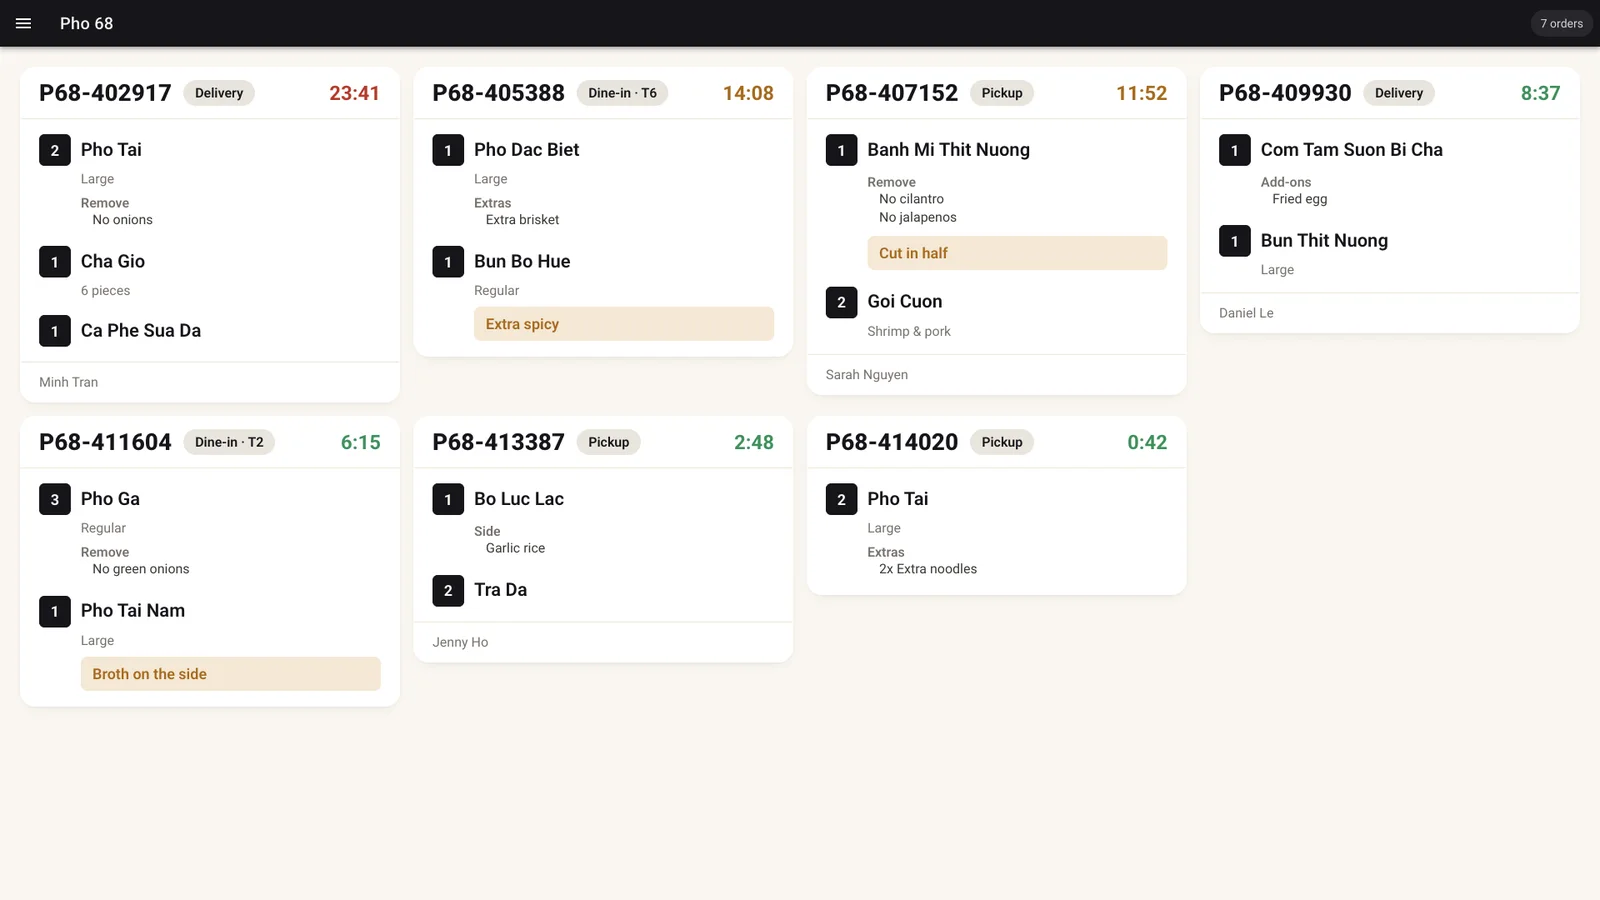Open order P68-407152
The image size is (1600, 900).
892,93
